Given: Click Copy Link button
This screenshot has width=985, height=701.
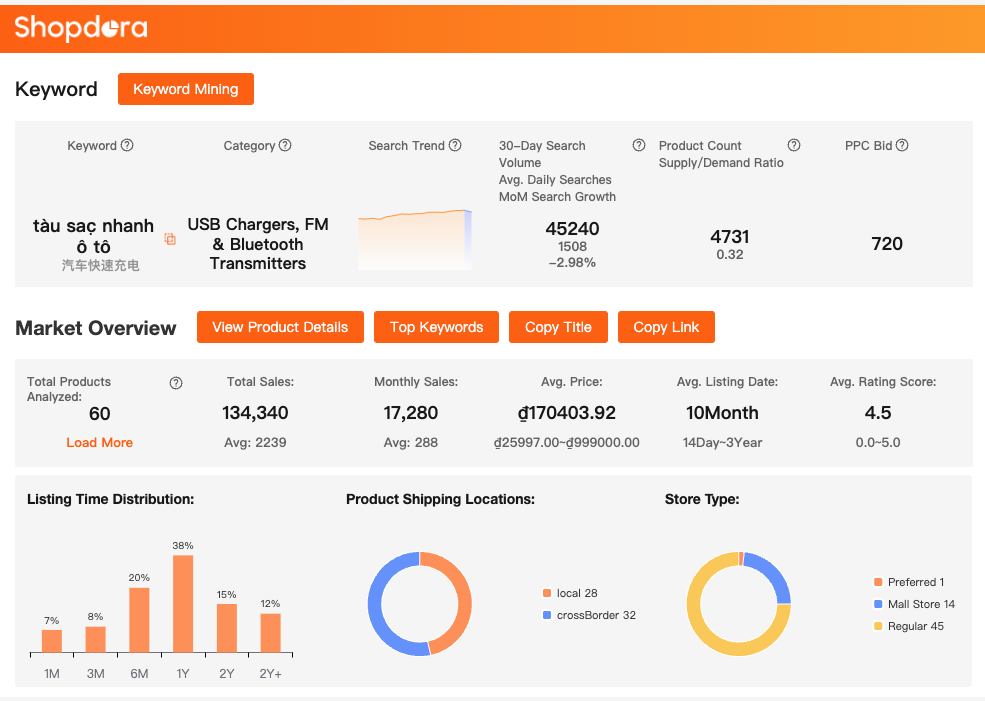Looking at the screenshot, I should coord(666,327).
